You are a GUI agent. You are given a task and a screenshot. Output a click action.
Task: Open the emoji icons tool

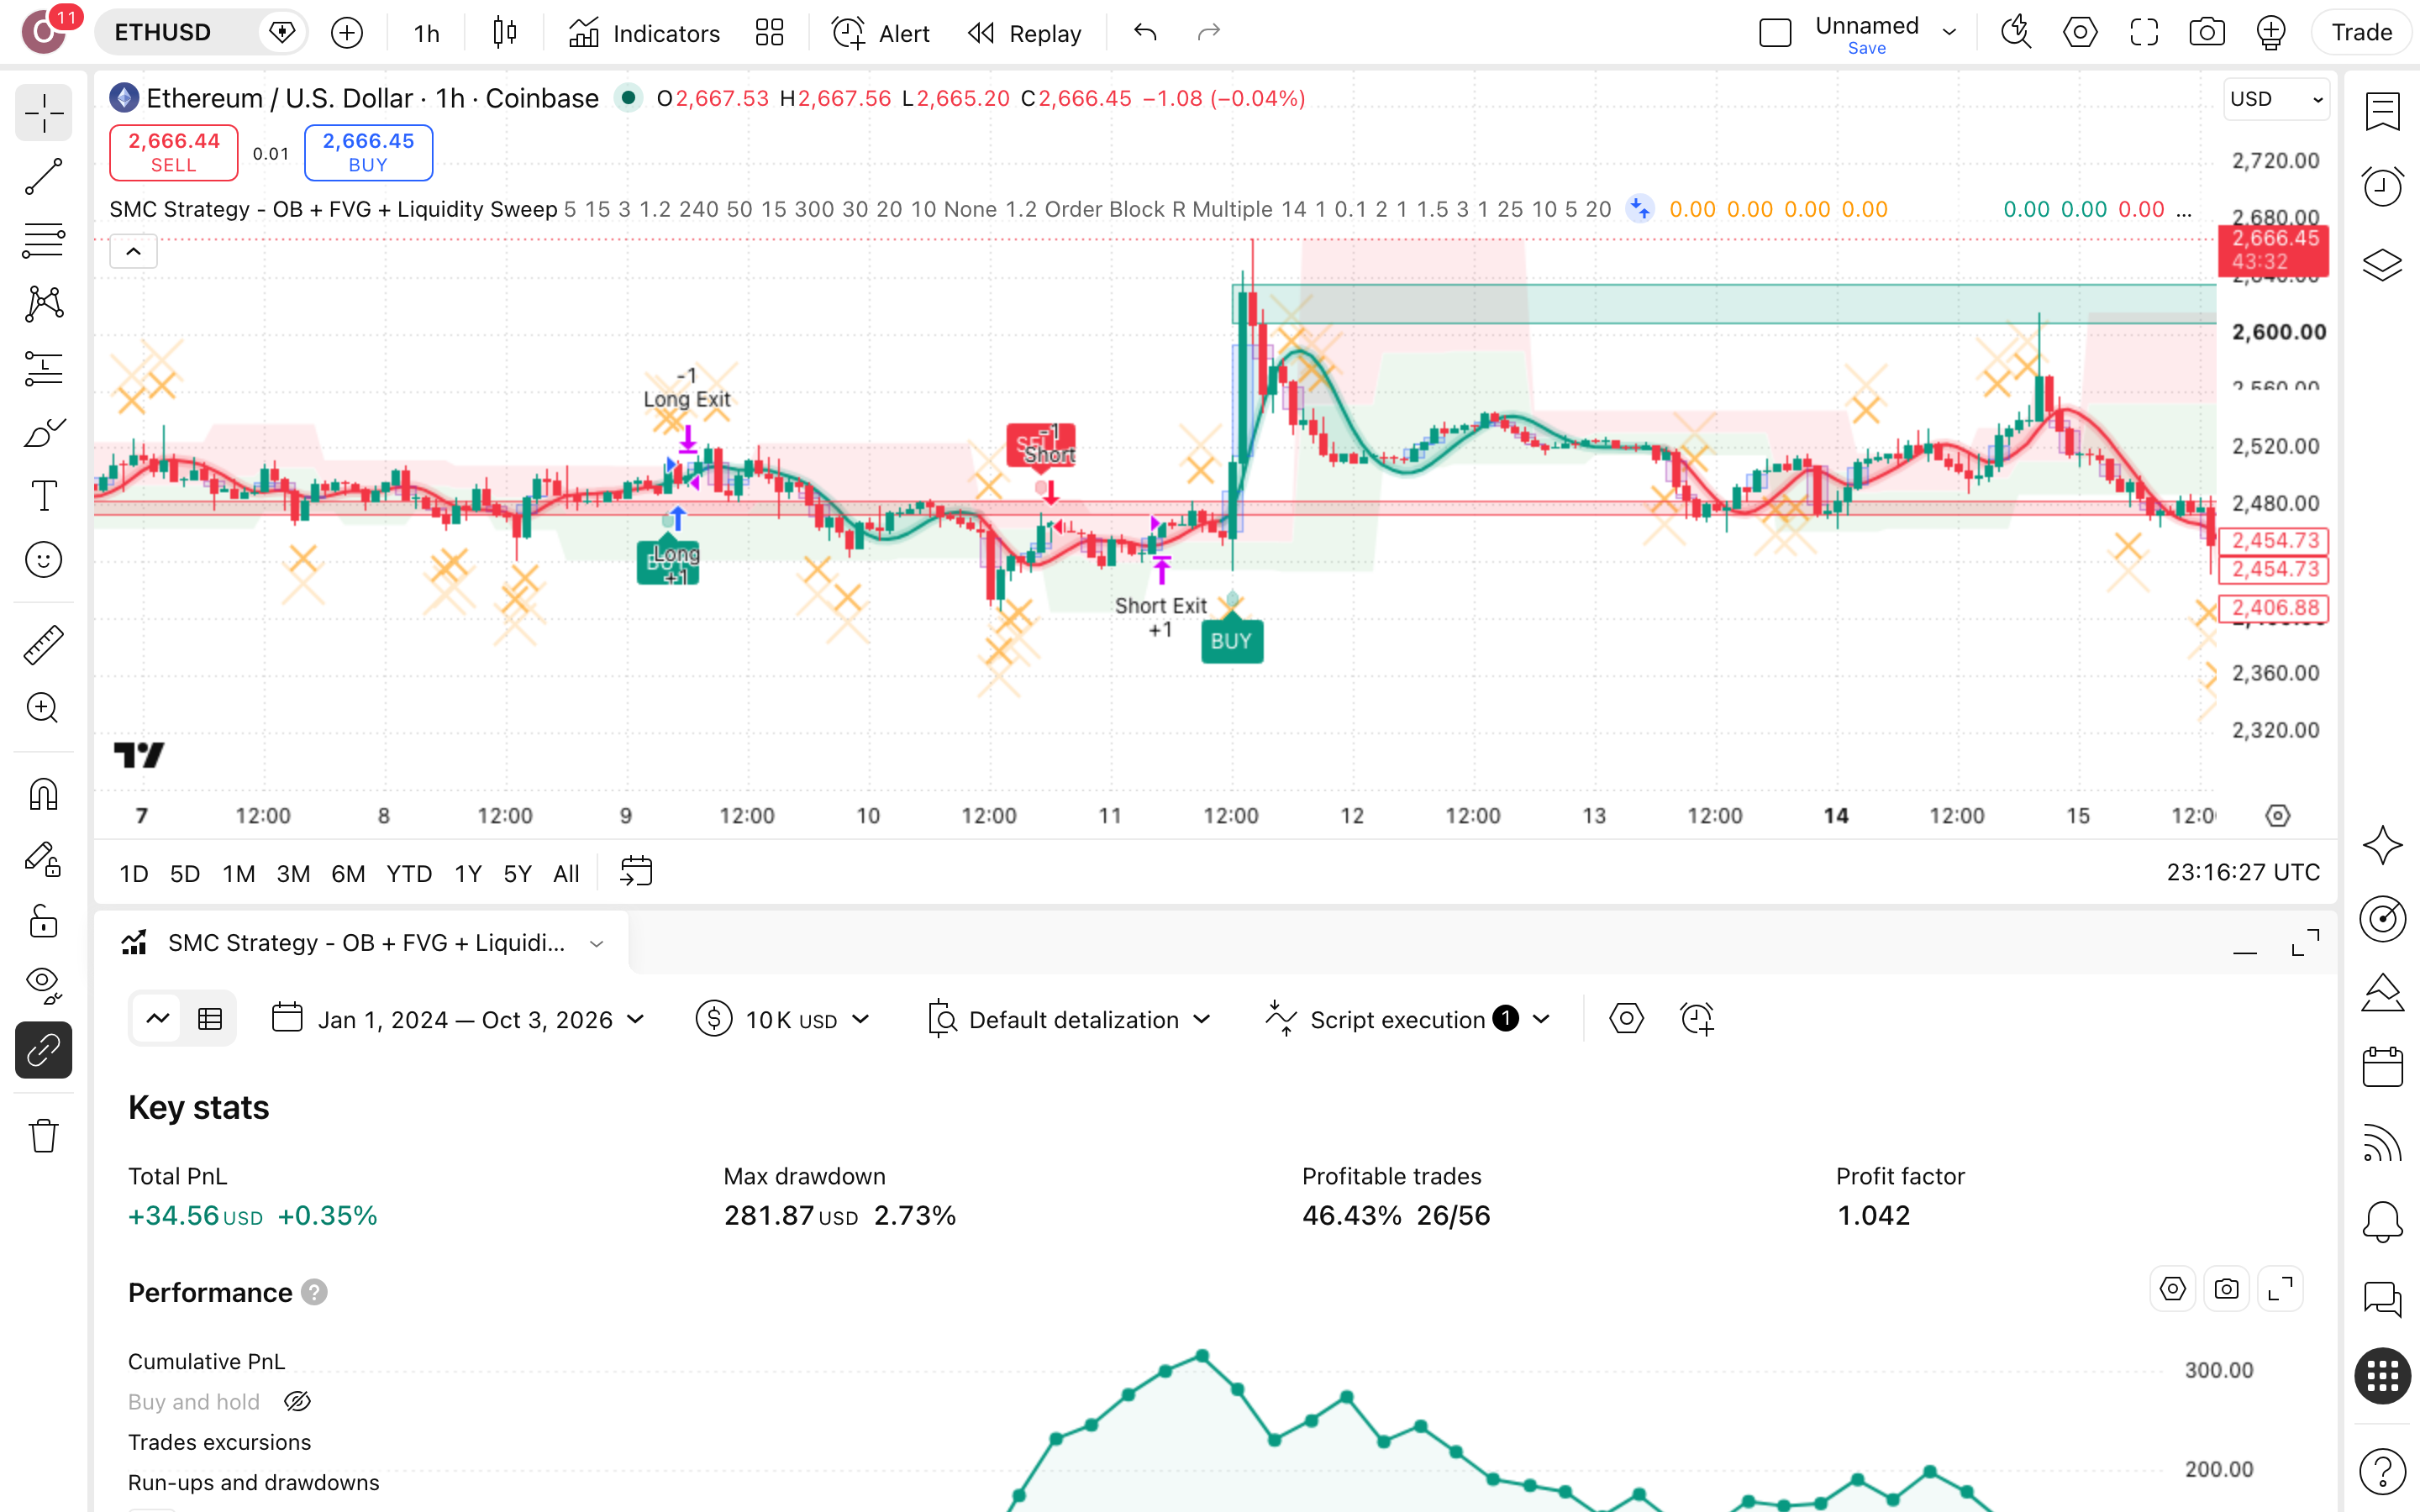click(43, 559)
